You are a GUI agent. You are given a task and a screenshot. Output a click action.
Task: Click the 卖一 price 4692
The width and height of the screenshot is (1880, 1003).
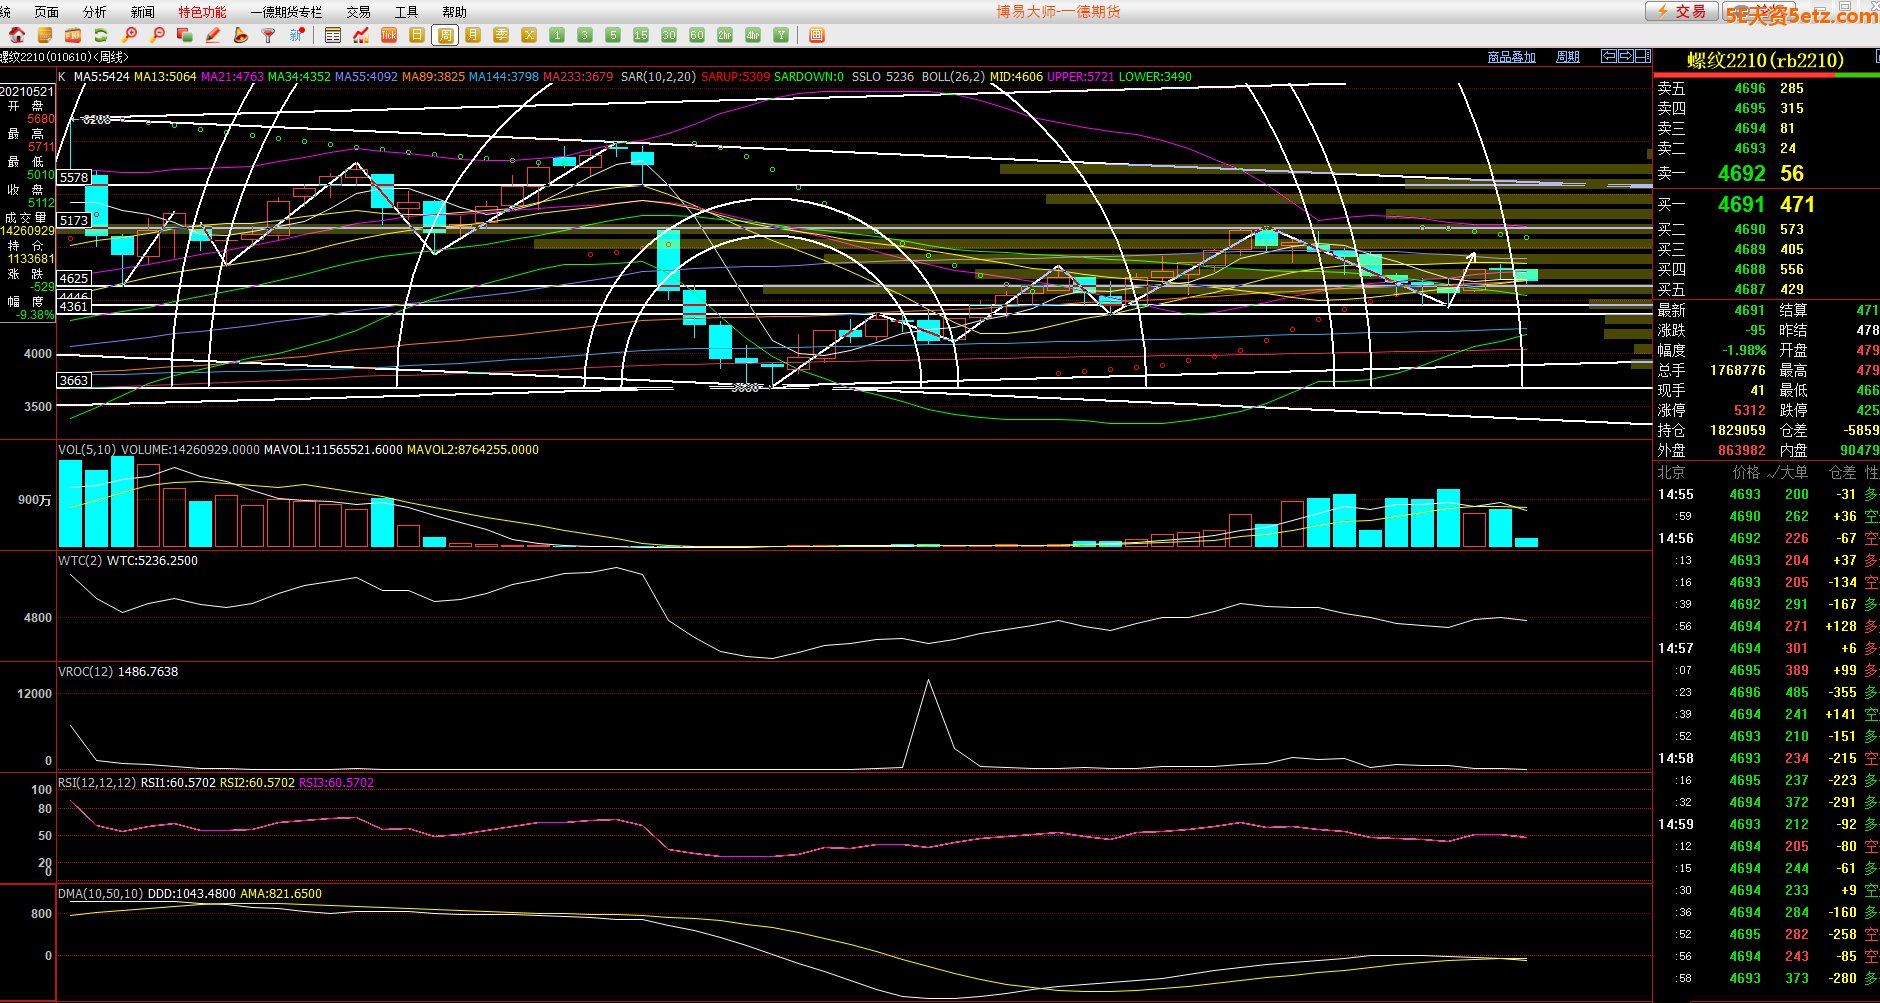pos(1742,173)
